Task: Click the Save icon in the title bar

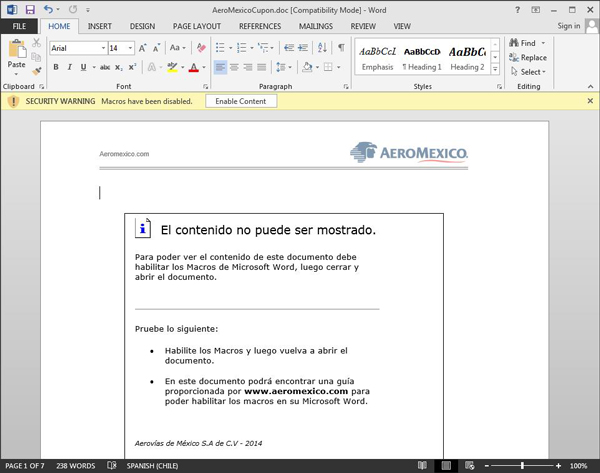Action: [x=30, y=10]
